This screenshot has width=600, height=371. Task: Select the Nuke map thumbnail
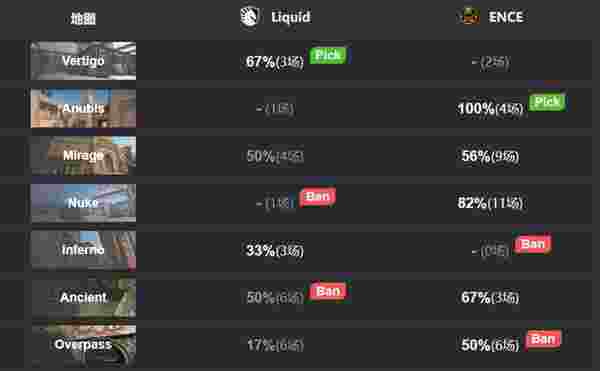[83, 203]
